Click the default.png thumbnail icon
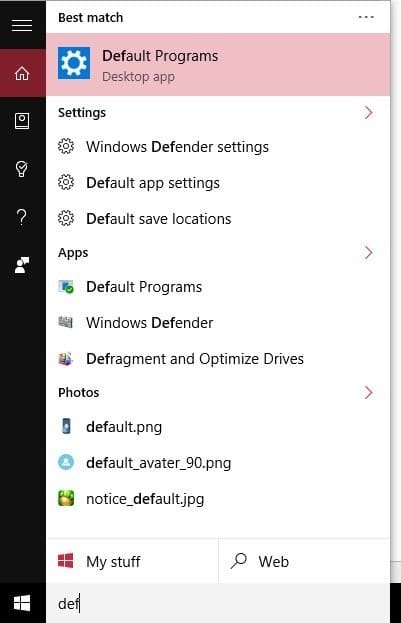This screenshot has height=623, width=401. coord(66,426)
